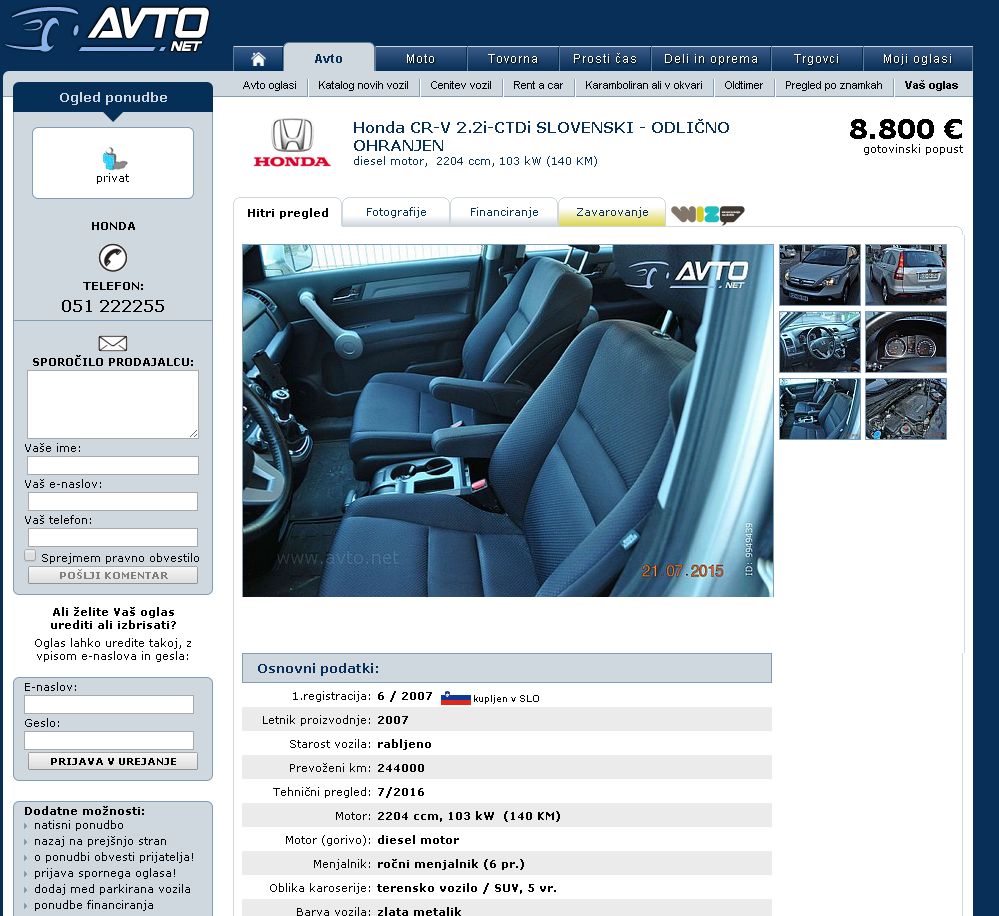Click the gotovinski popust text
The width and height of the screenshot is (999, 916).
pos(913,150)
